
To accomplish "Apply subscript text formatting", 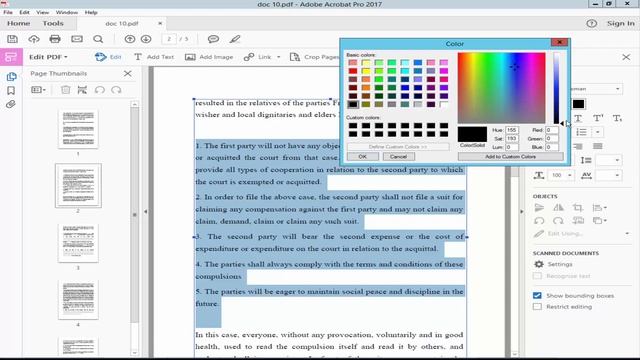I will click(617, 118).
